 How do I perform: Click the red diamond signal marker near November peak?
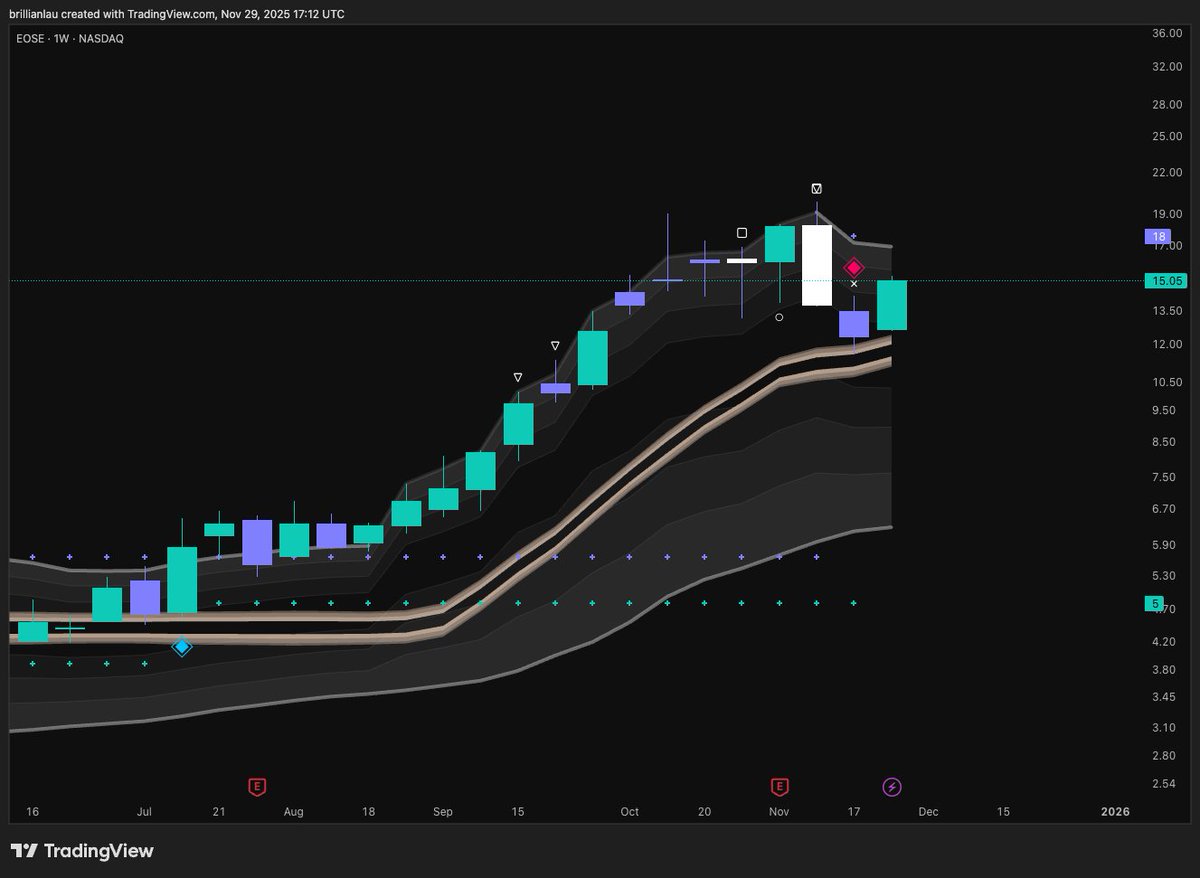click(853, 267)
